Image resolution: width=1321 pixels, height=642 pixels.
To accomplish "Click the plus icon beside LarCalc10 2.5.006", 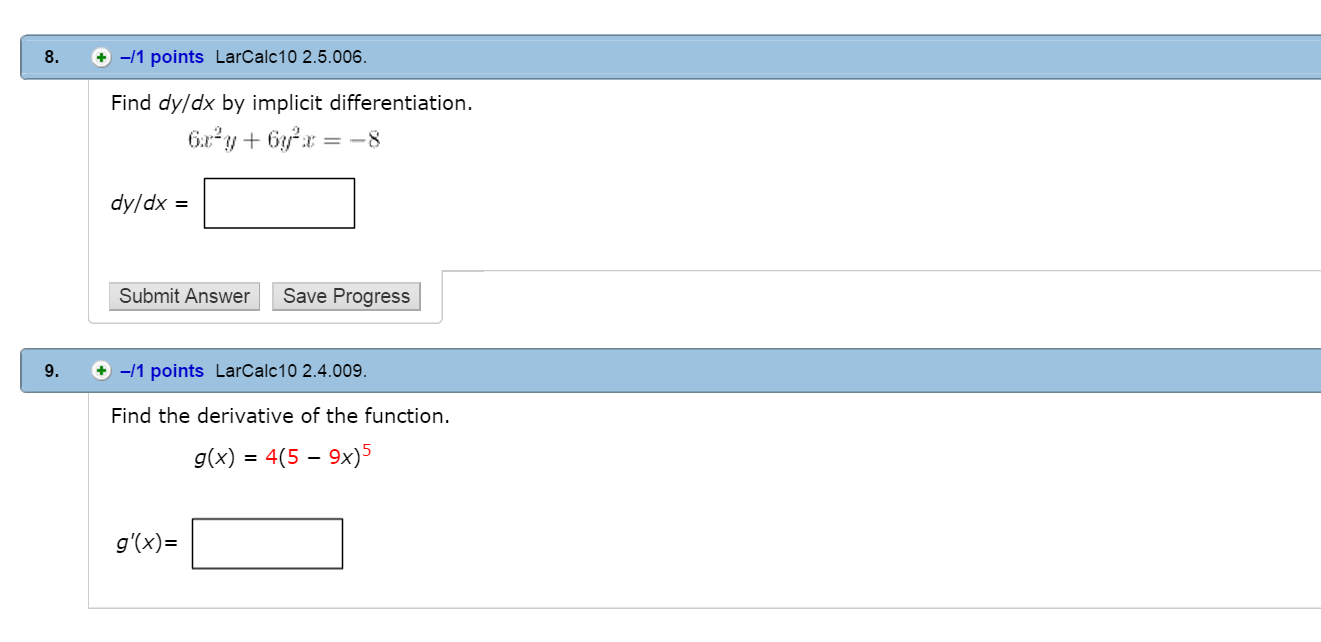I will click(x=99, y=57).
